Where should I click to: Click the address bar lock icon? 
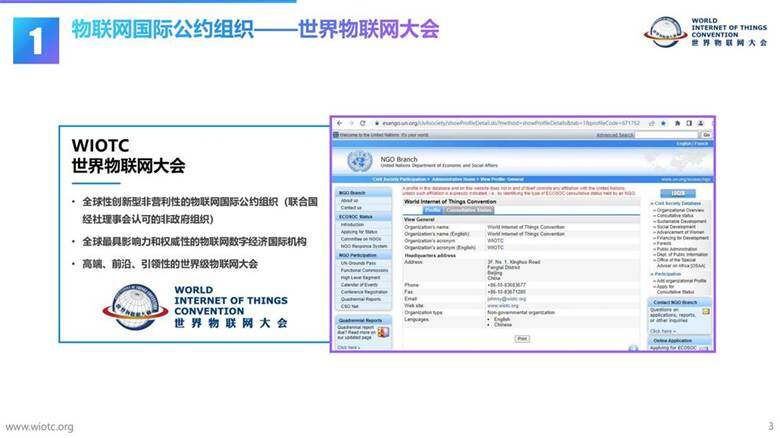point(377,123)
